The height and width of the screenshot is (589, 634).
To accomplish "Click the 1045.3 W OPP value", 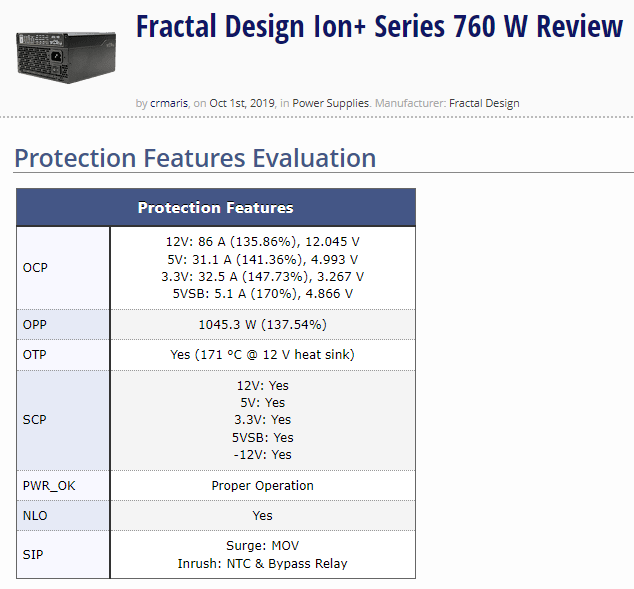I will tap(262, 325).
